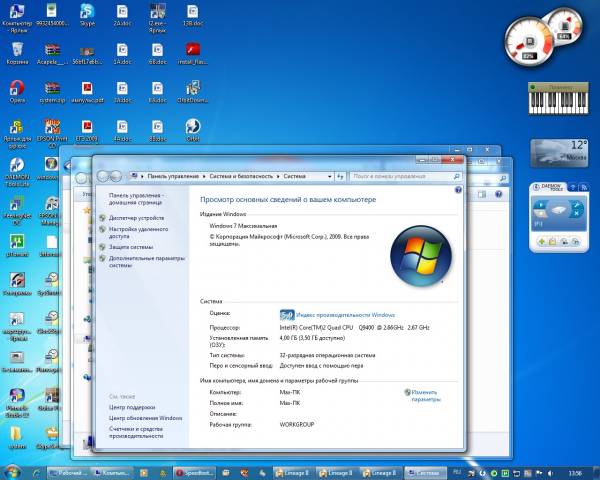Open the Pinnacle Studio desktop shortcut
This screenshot has height=480, width=600.
pos(17,403)
